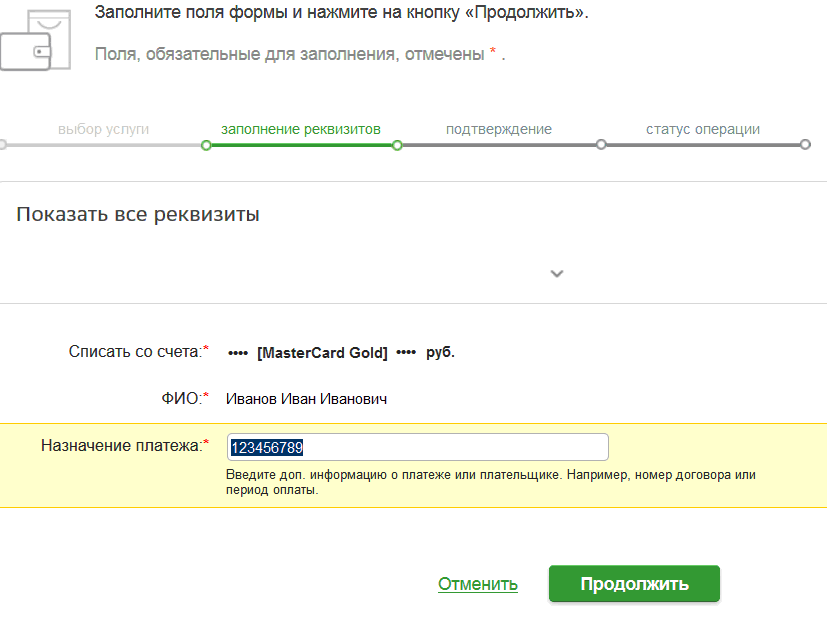Click the wallet and shopping bag icon
827x631 pixels.
point(35,40)
